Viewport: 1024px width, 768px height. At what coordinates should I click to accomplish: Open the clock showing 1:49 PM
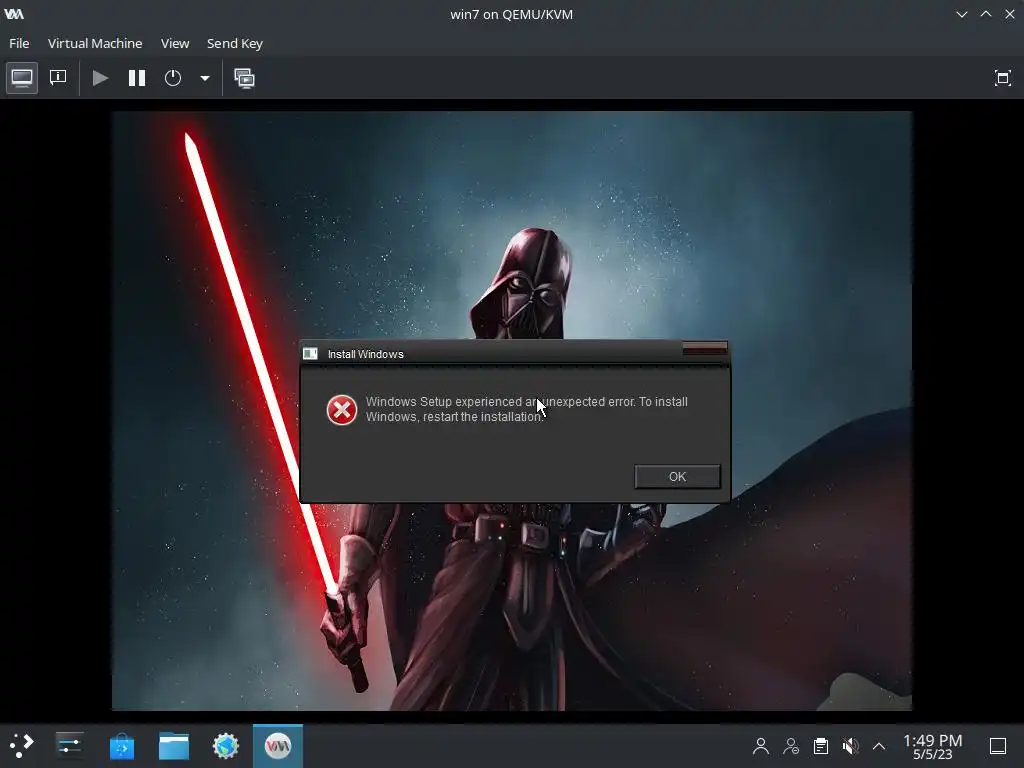tap(933, 746)
